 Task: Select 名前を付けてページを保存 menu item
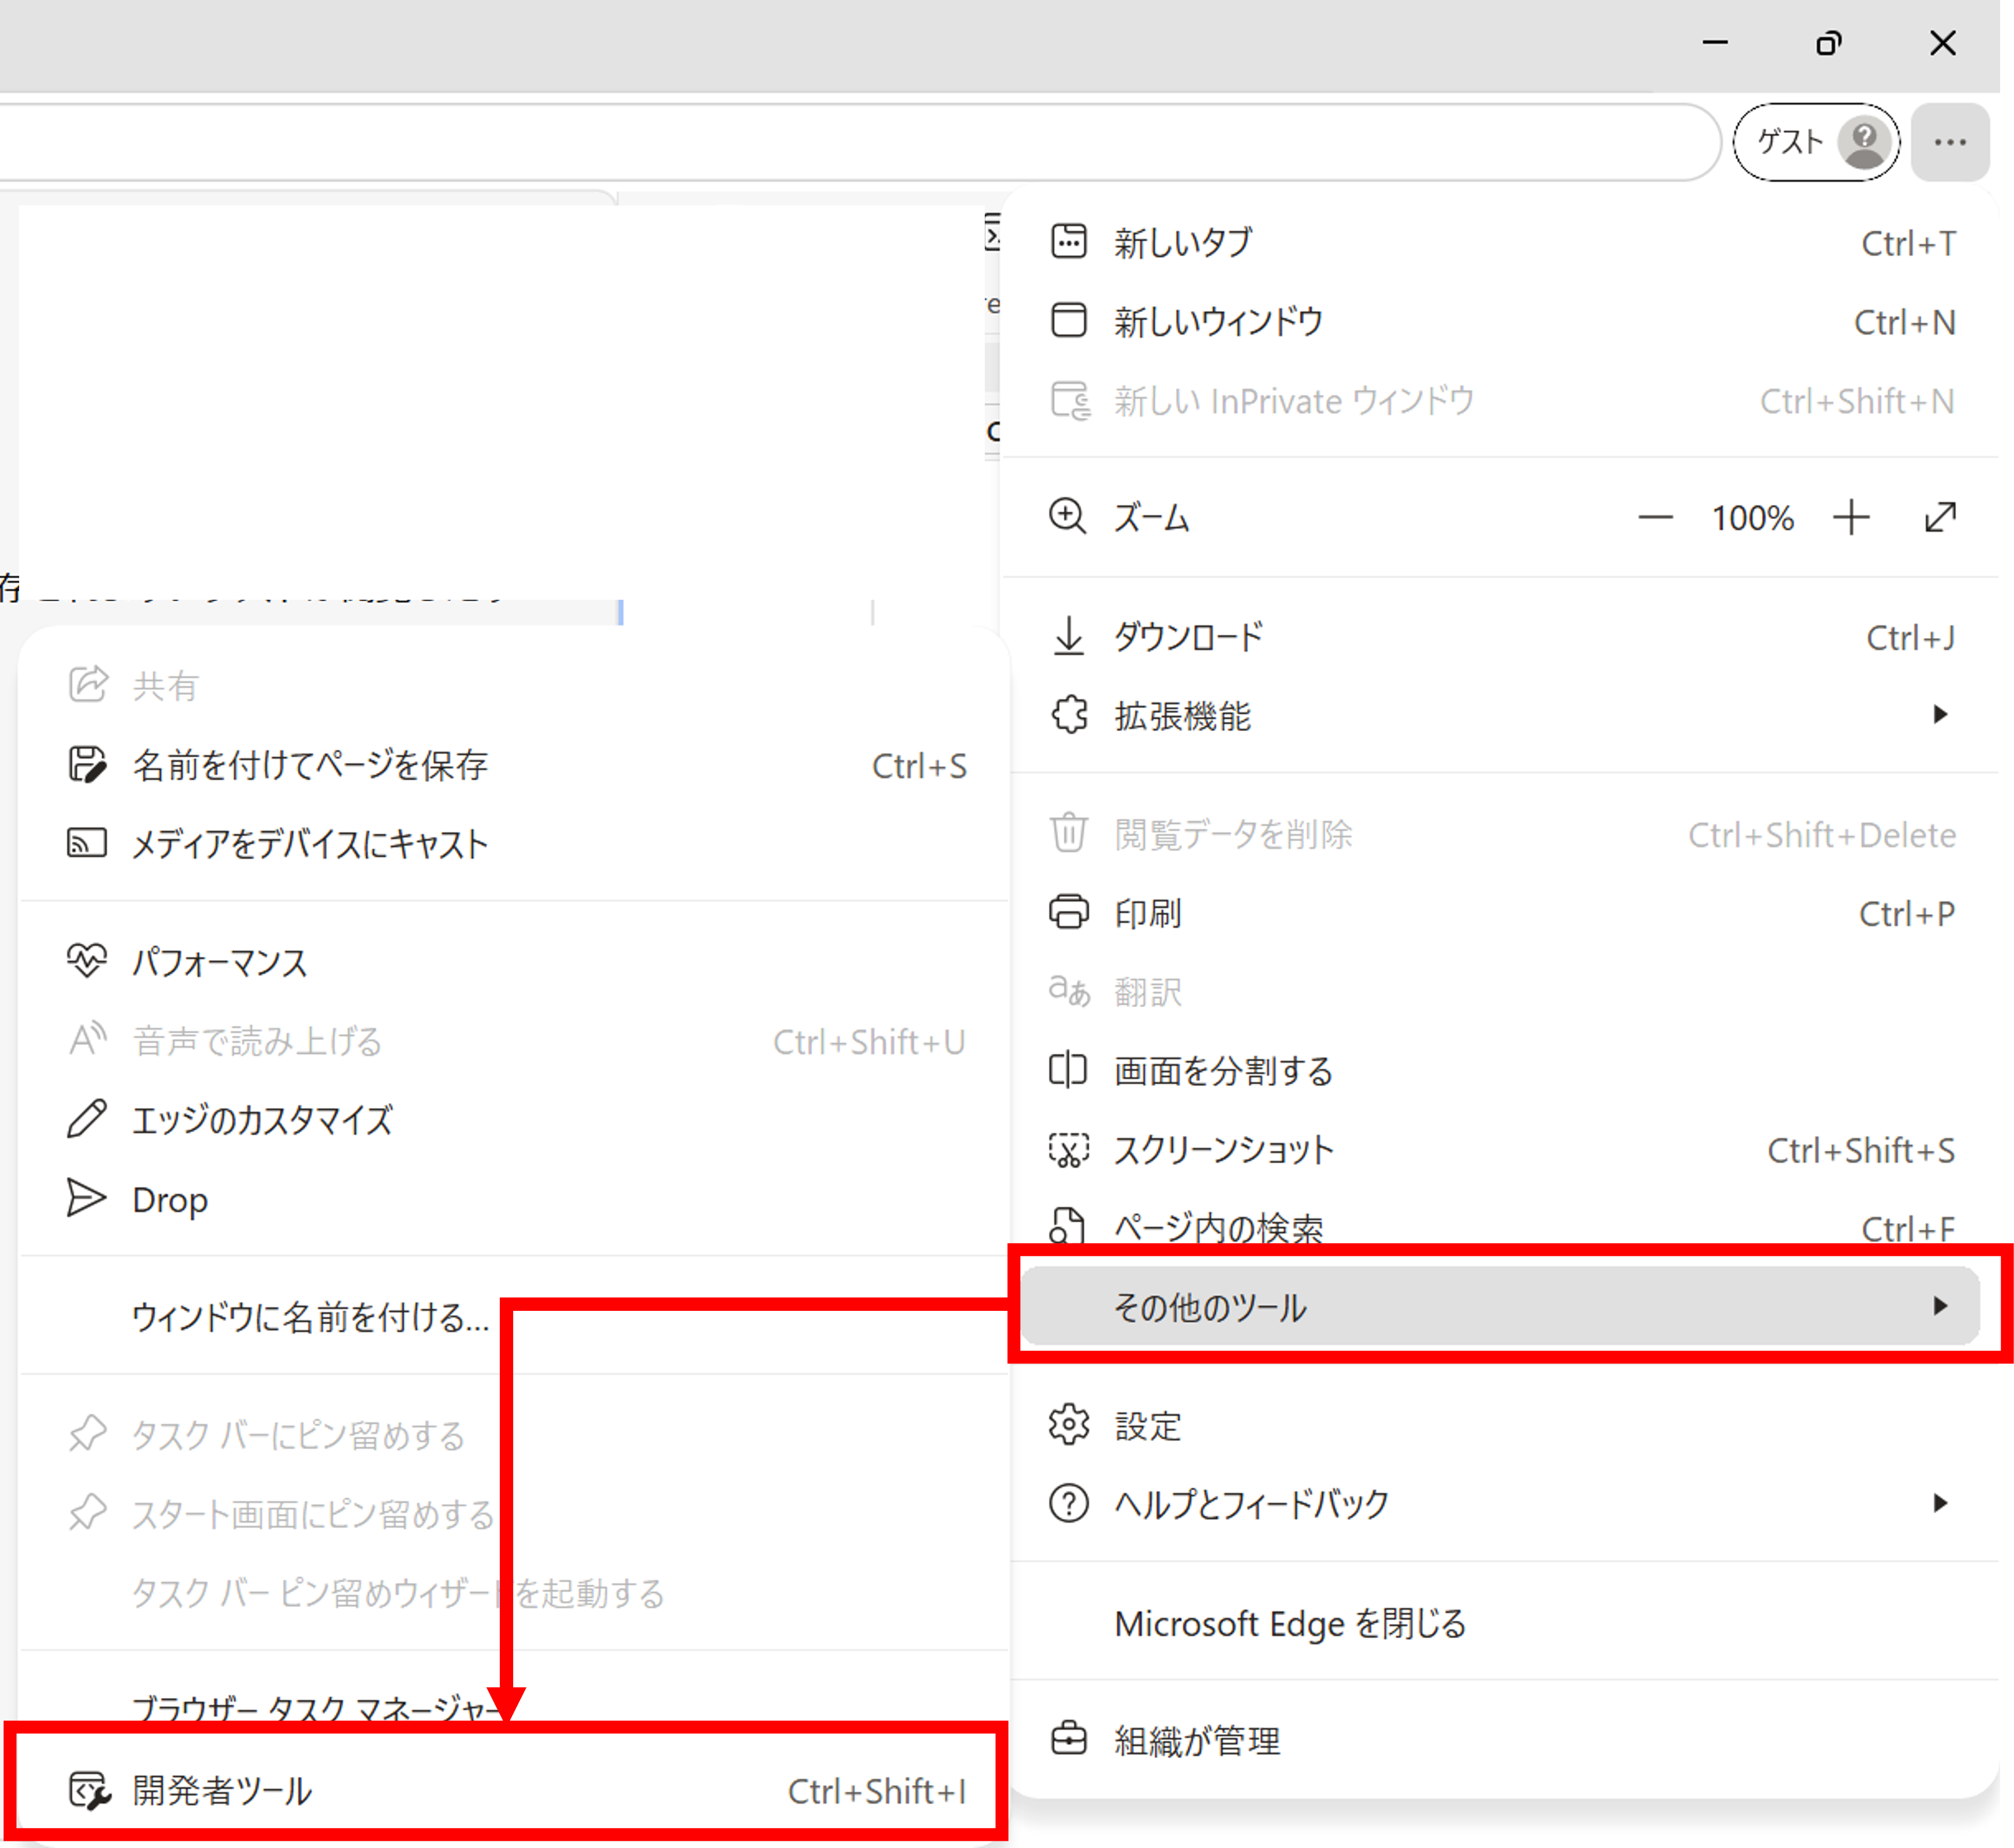click(515, 765)
